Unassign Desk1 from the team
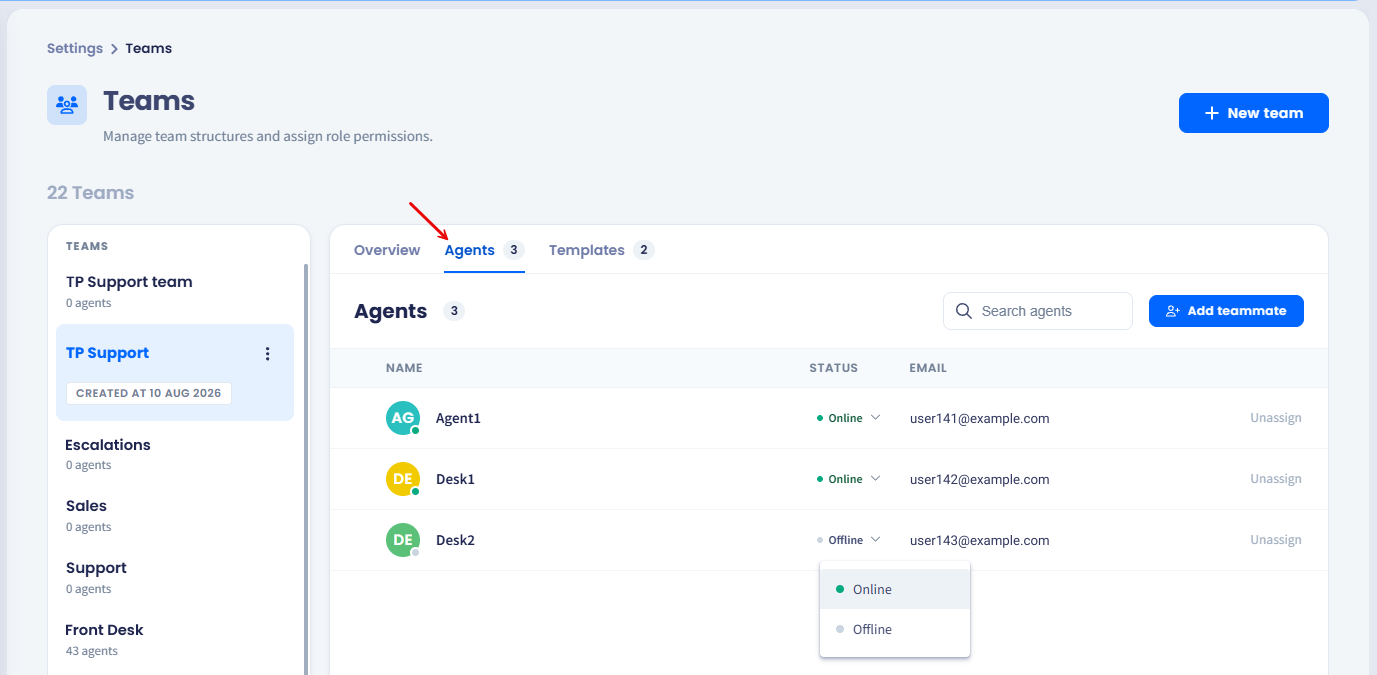Image resolution: width=1377 pixels, height=675 pixels. pos(1276,479)
